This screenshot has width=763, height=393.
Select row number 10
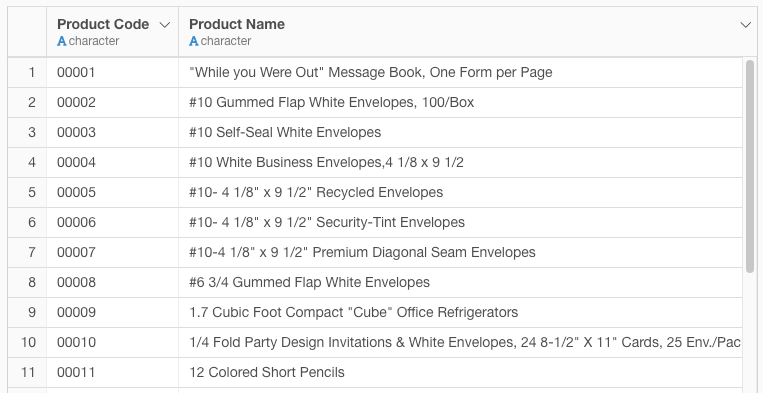click(27, 342)
